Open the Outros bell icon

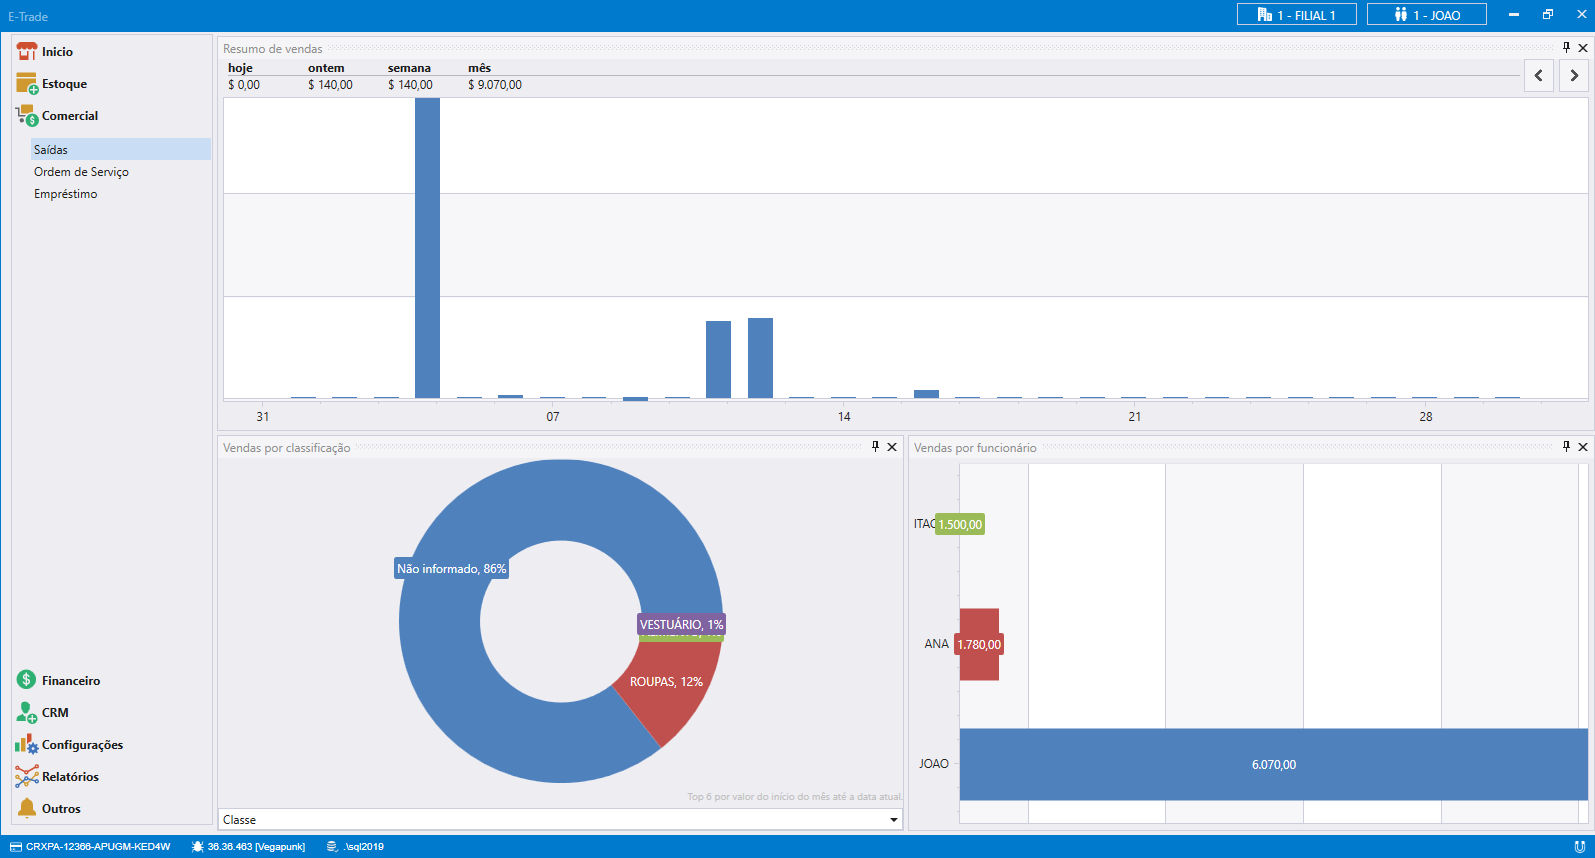click(26, 808)
